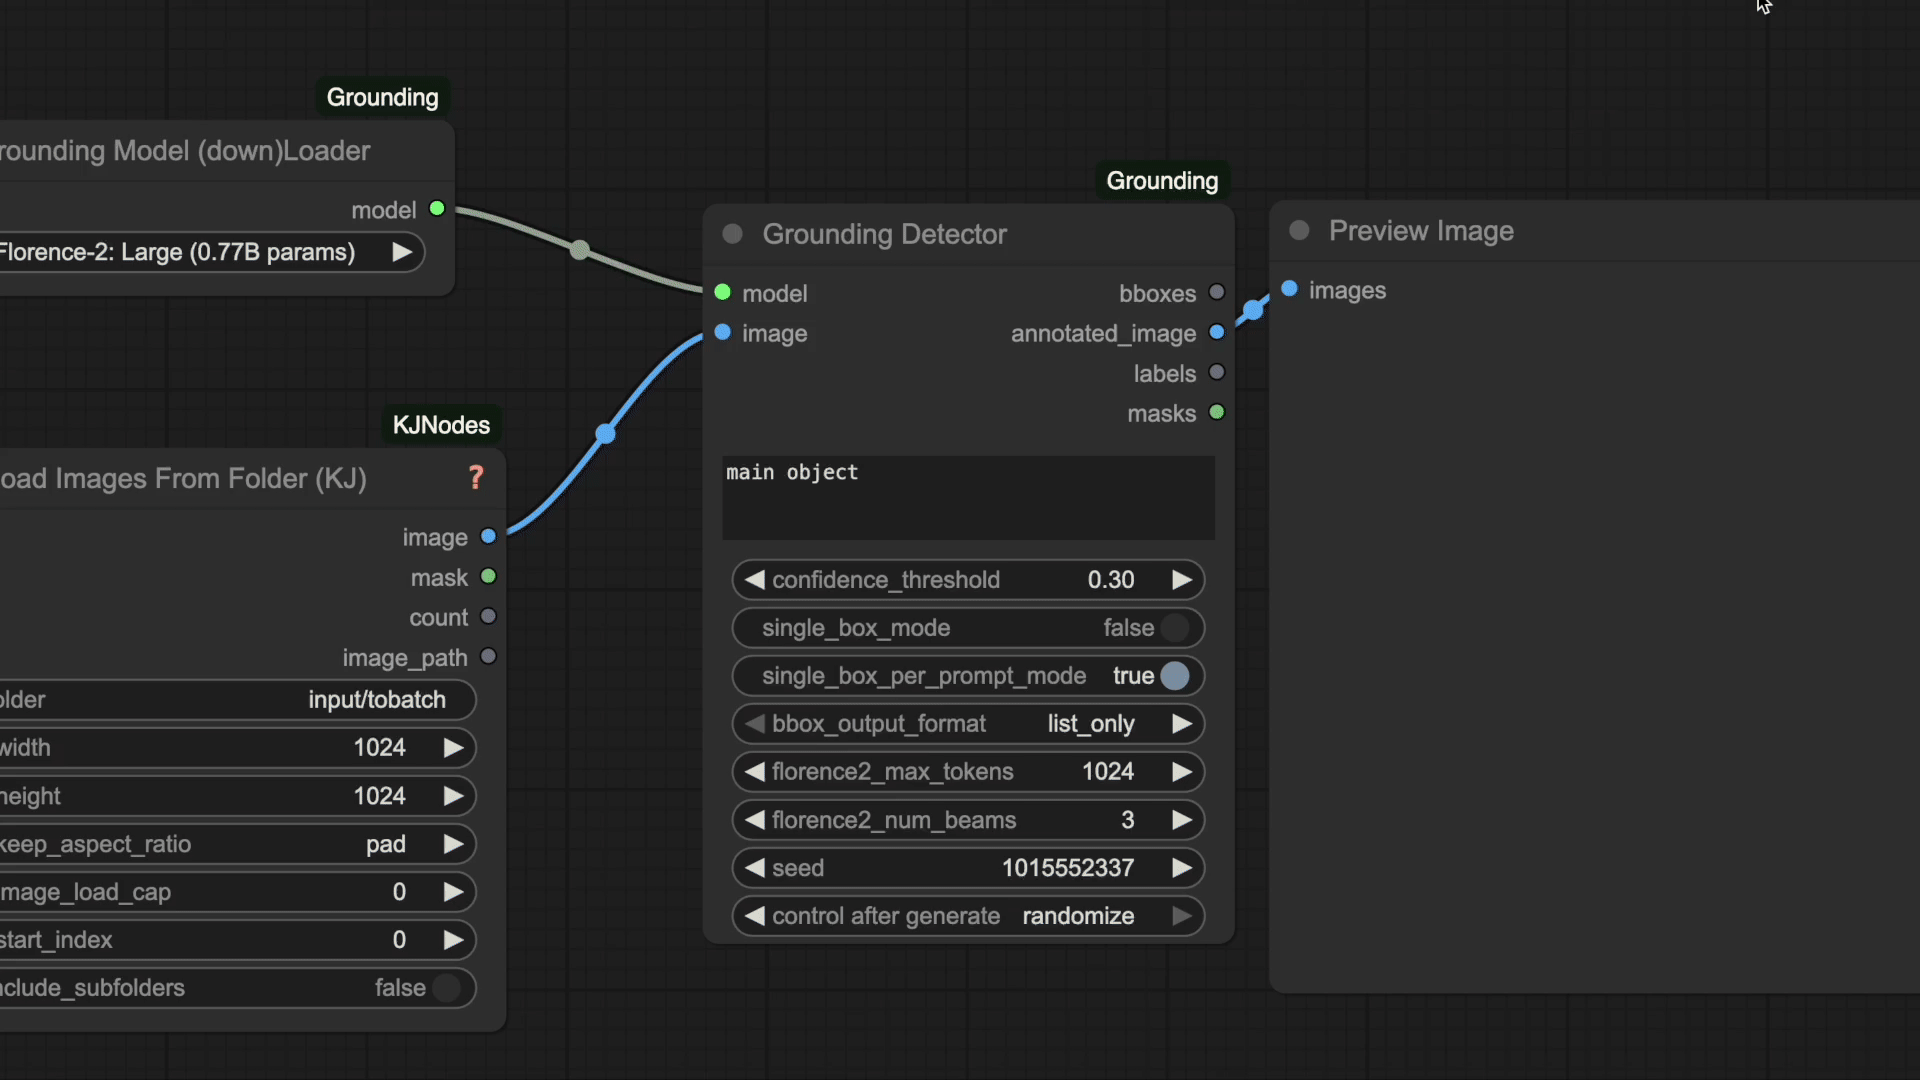Select image input socket on Grounding Detector
This screenshot has height=1080, width=1920.
pyautogui.click(x=723, y=333)
